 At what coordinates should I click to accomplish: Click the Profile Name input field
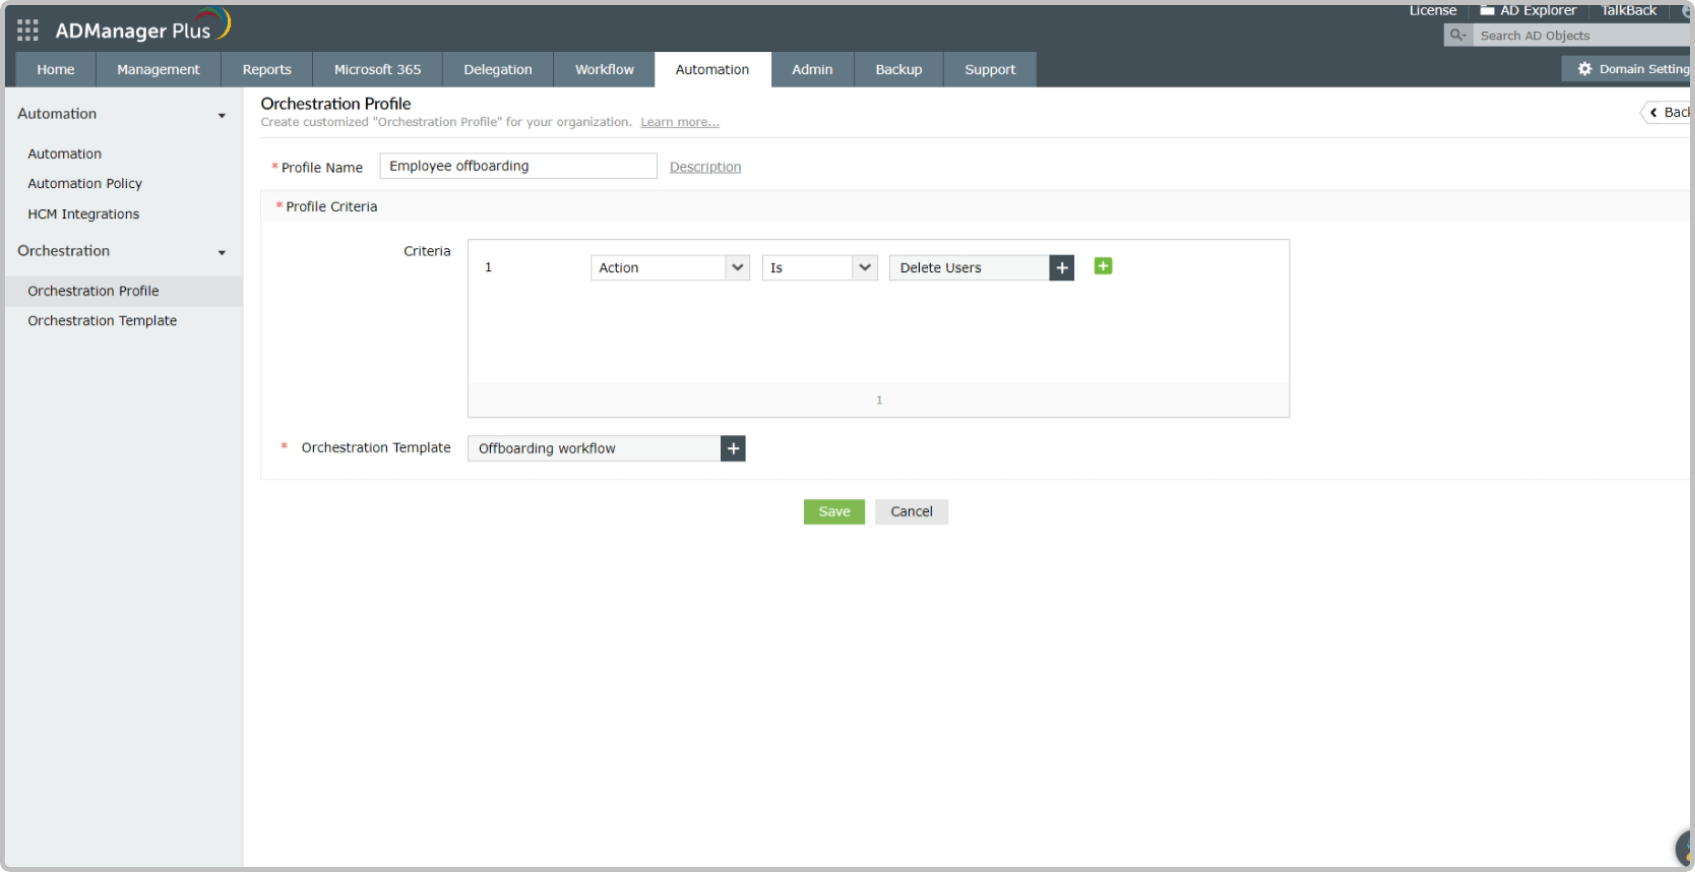coord(517,166)
